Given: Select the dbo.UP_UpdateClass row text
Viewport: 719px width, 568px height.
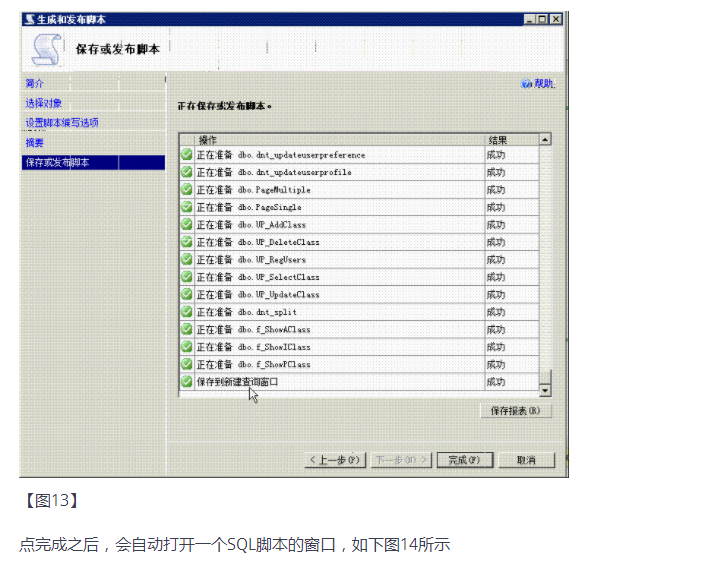Looking at the screenshot, I should click(x=258, y=294).
